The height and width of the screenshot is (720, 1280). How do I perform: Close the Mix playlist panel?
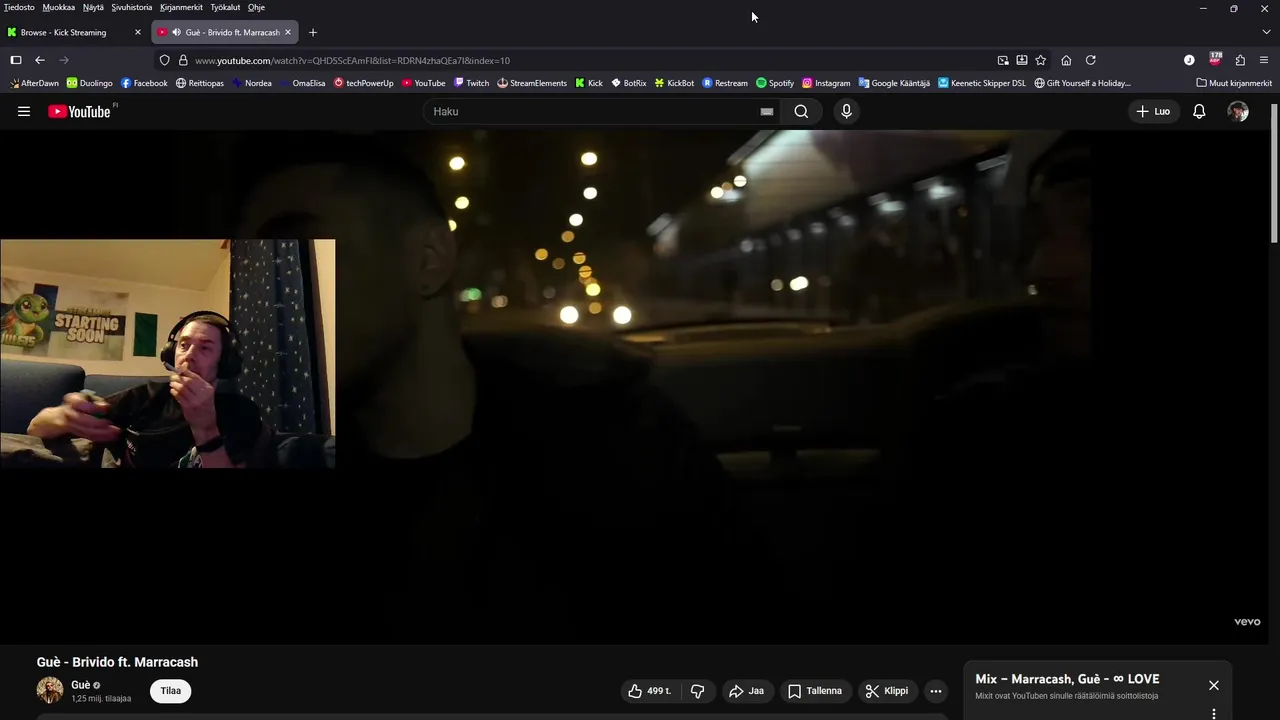pyautogui.click(x=1214, y=685)
